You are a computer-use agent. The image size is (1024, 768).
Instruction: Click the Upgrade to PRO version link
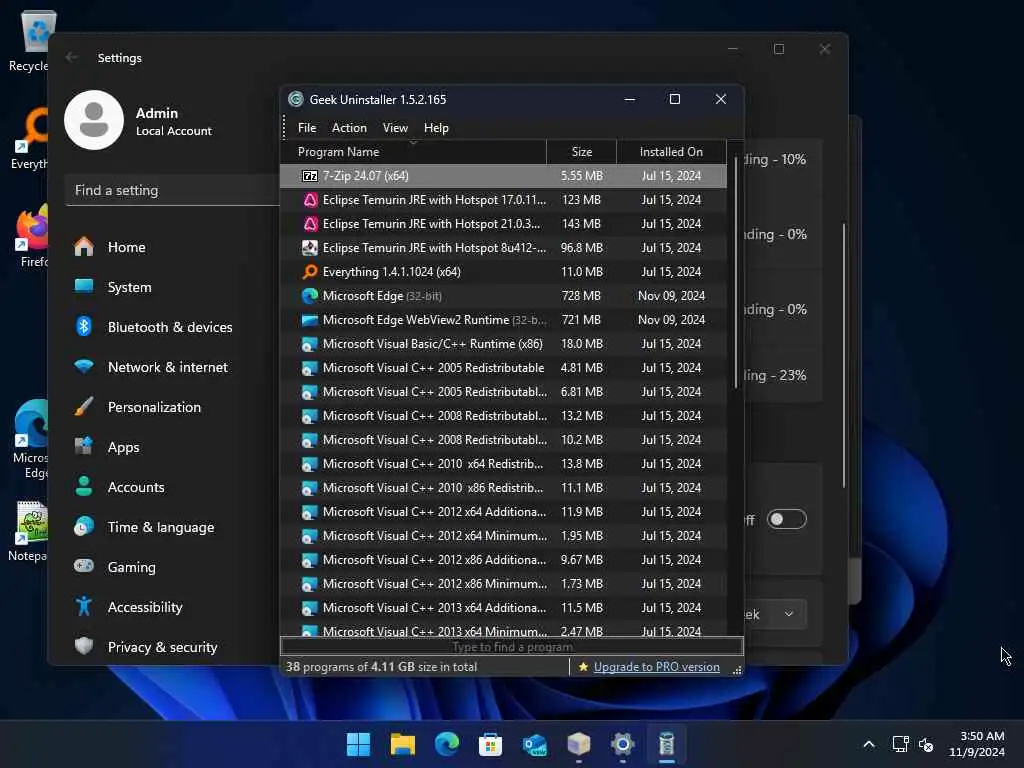pos(656,667)
